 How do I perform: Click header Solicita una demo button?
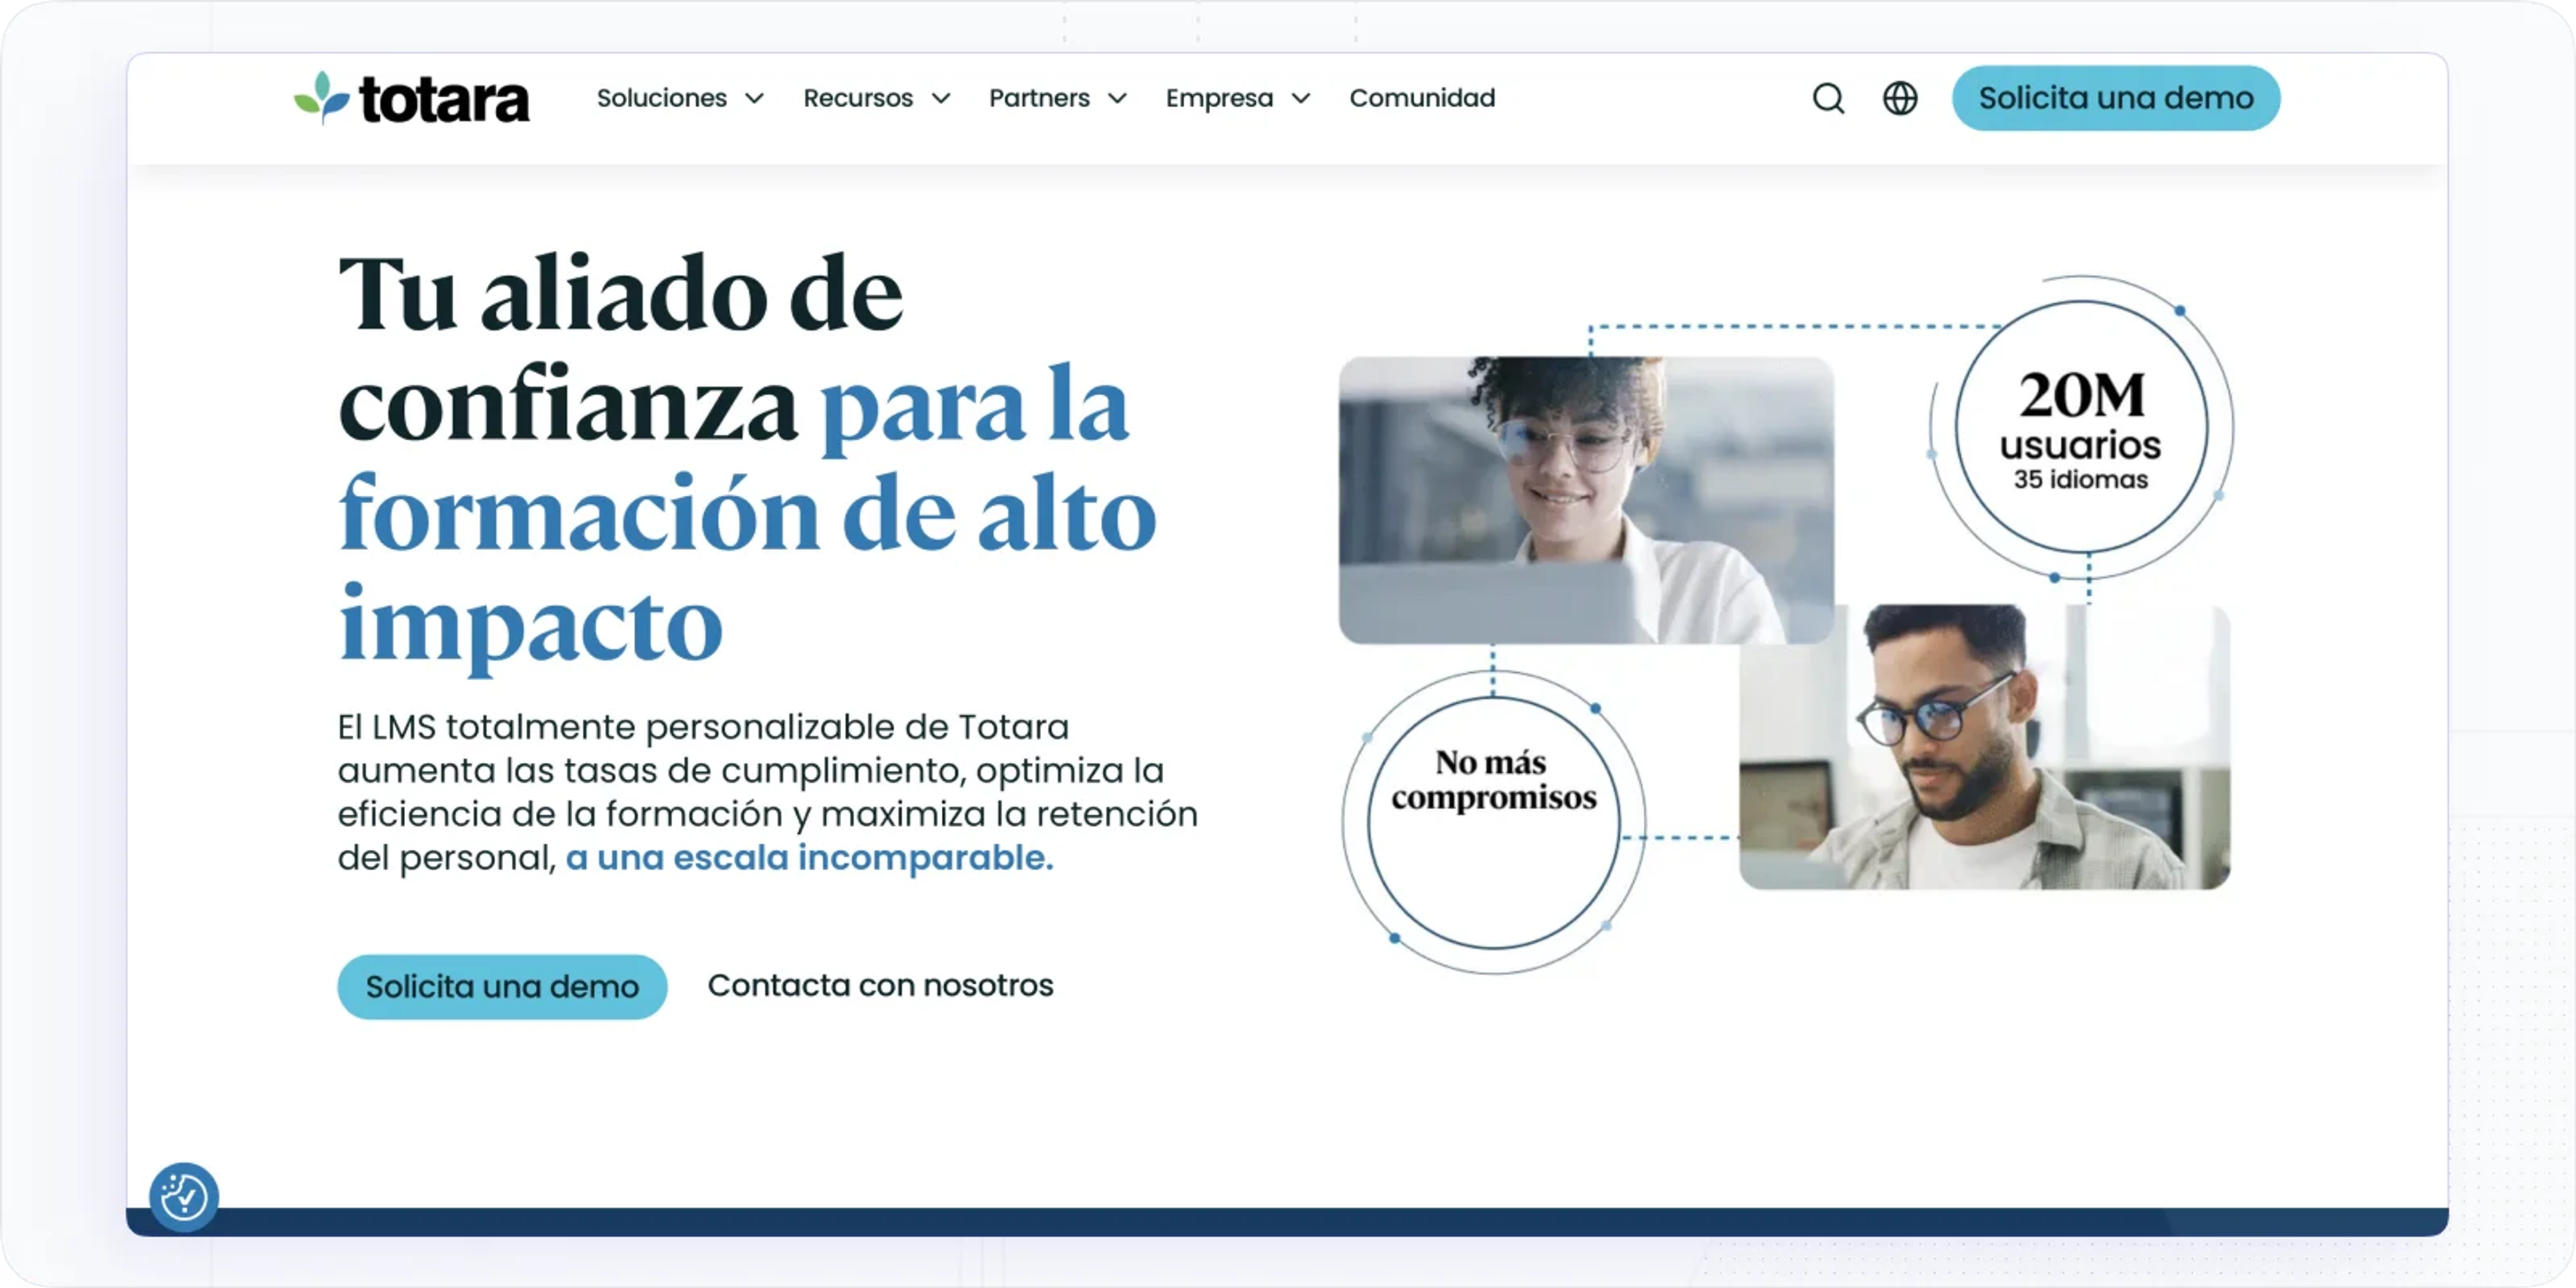tap(2116, 98)
